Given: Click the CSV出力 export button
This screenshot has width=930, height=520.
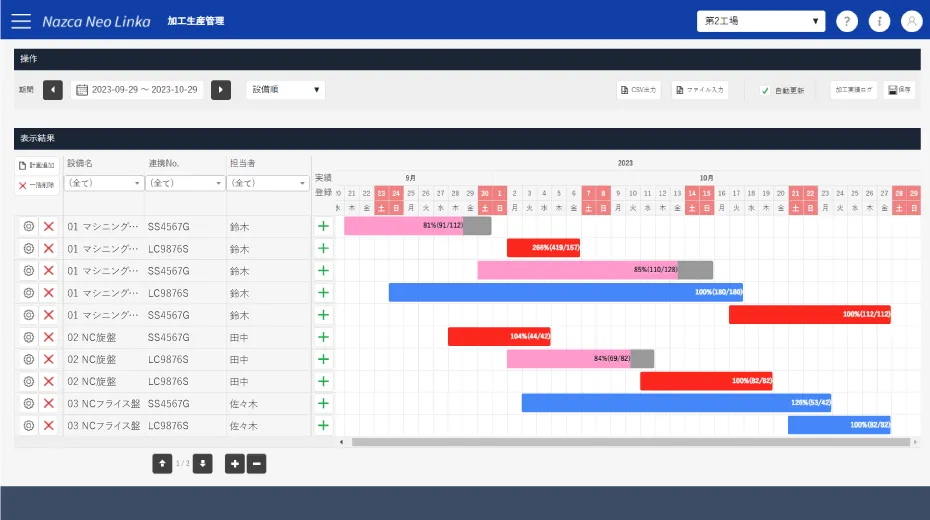Looking at the screenshot, I should pos(639,90).
